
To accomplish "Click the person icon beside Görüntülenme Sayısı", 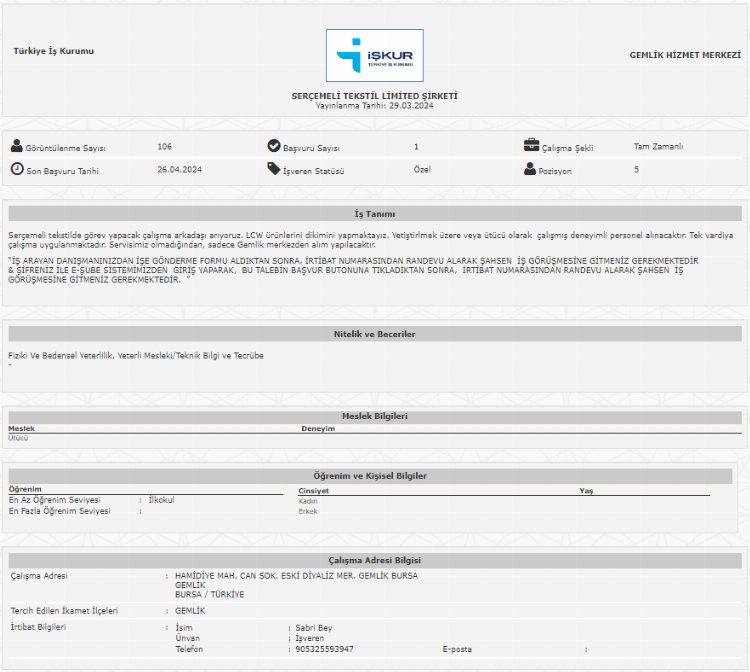I will click(17, 146).
